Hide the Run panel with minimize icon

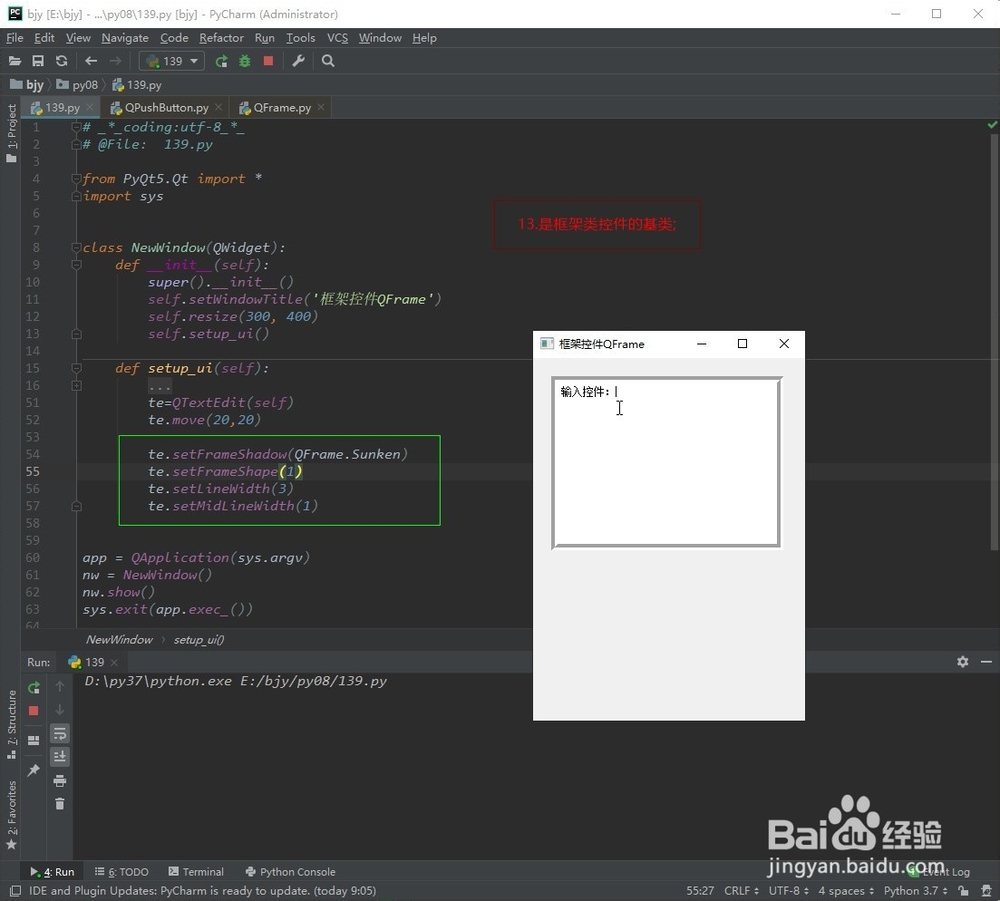(986, 662)
